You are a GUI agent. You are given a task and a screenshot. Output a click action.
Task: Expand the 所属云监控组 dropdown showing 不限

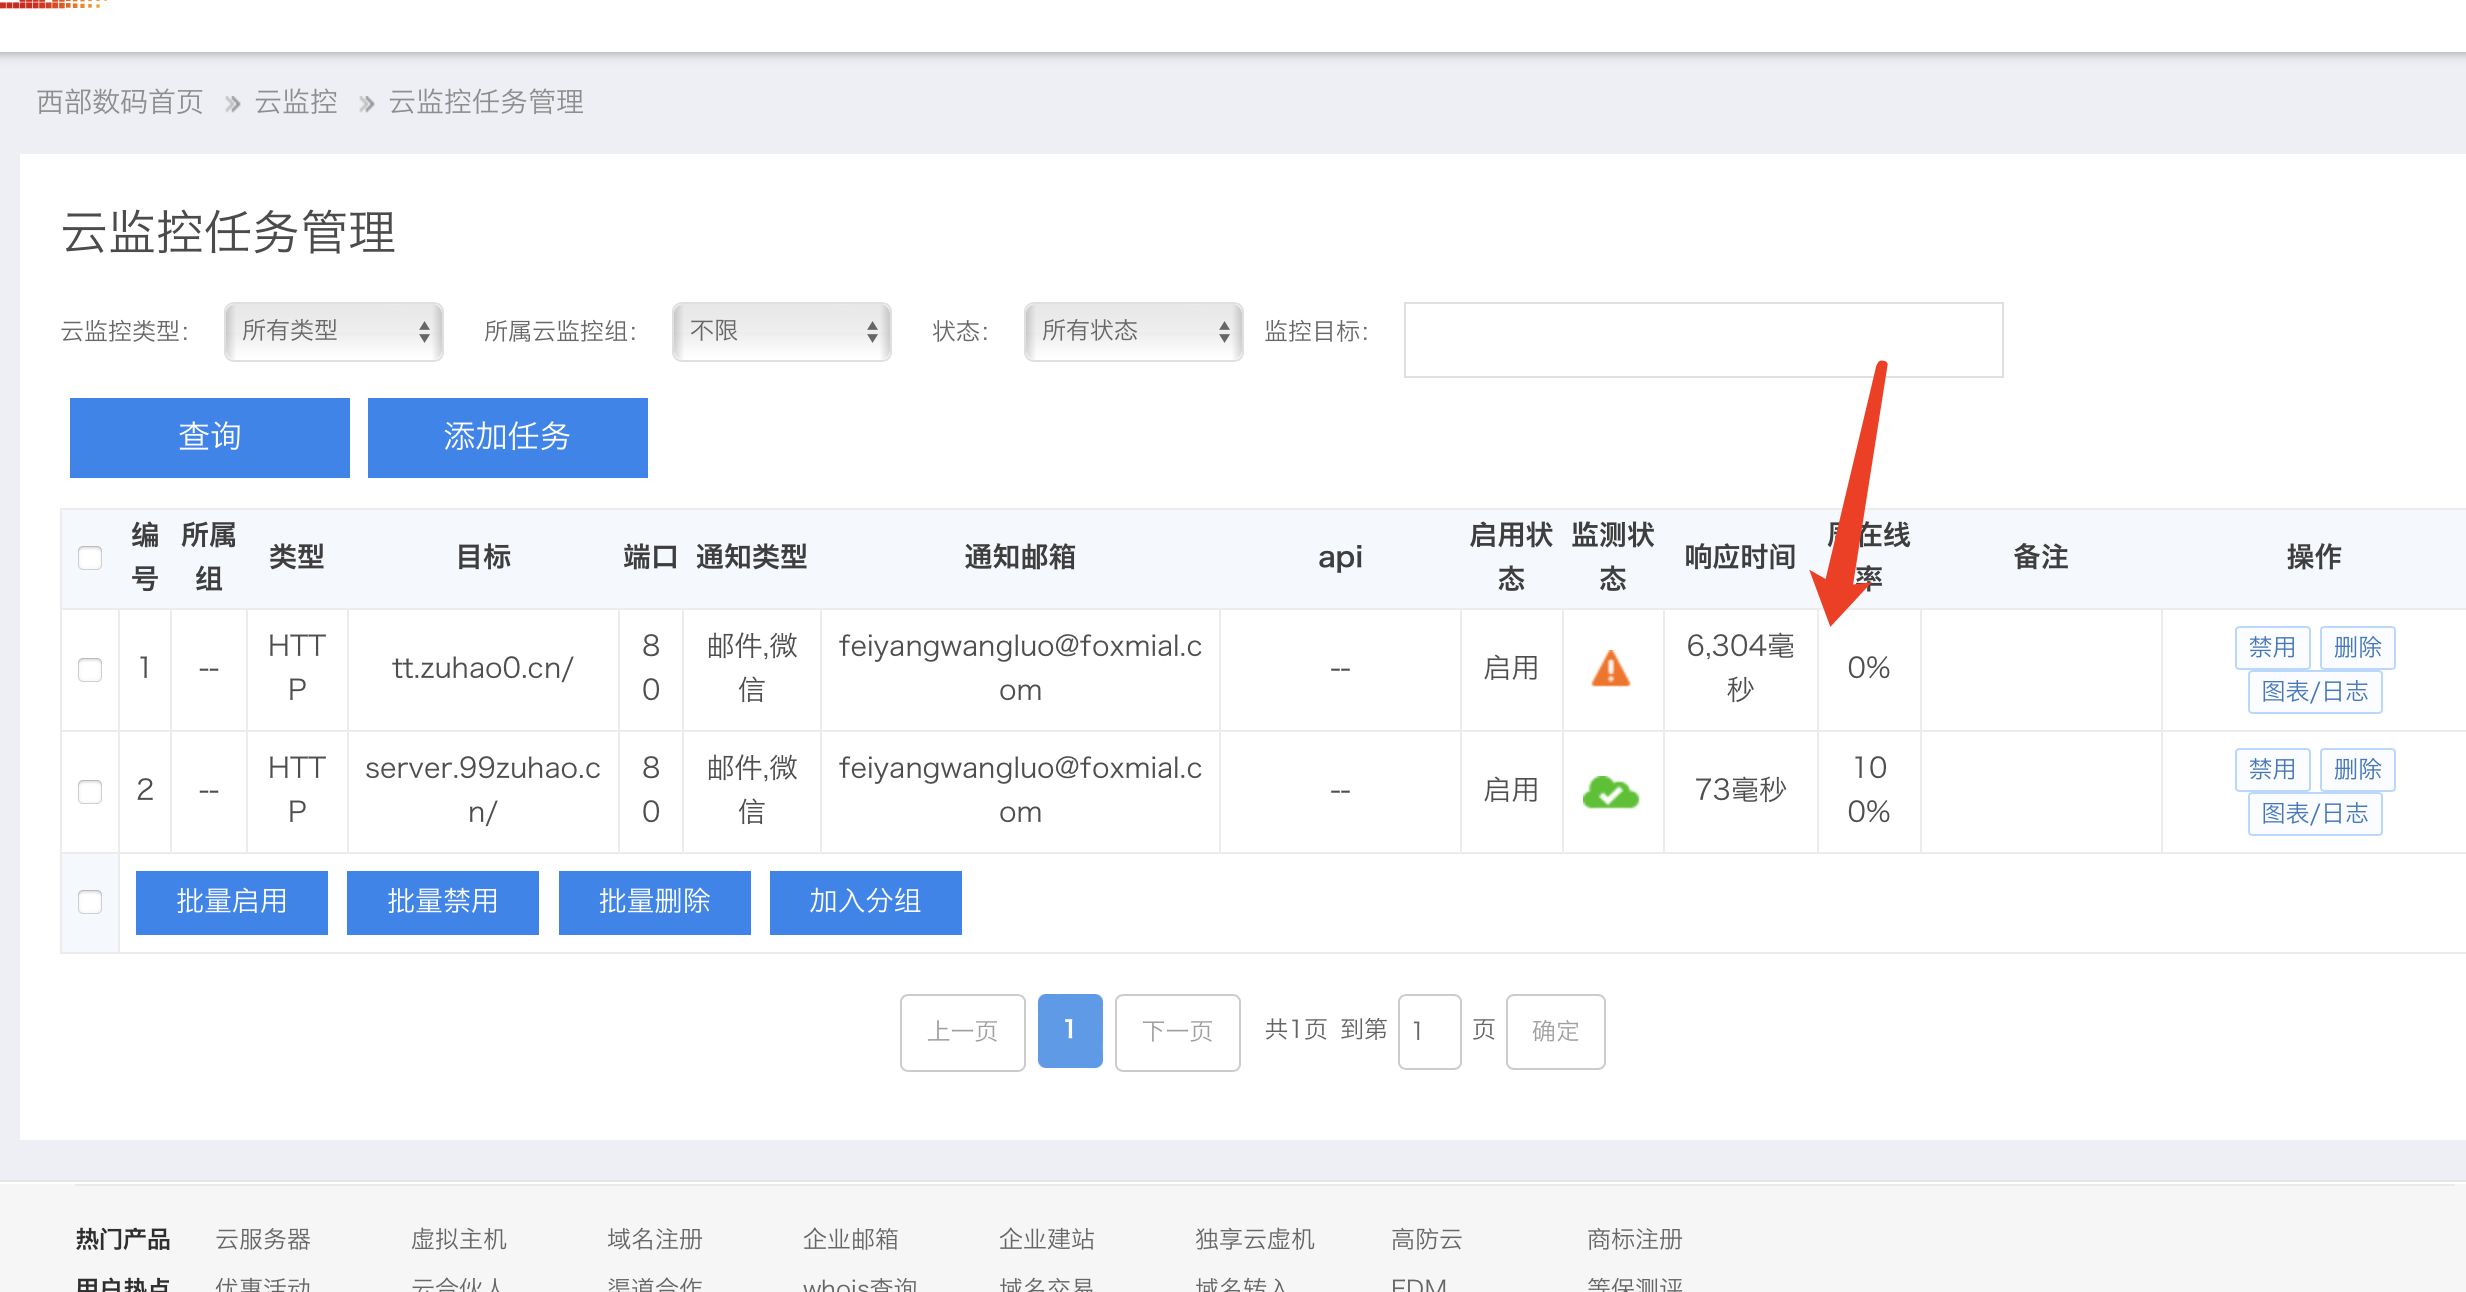point(781,331)
